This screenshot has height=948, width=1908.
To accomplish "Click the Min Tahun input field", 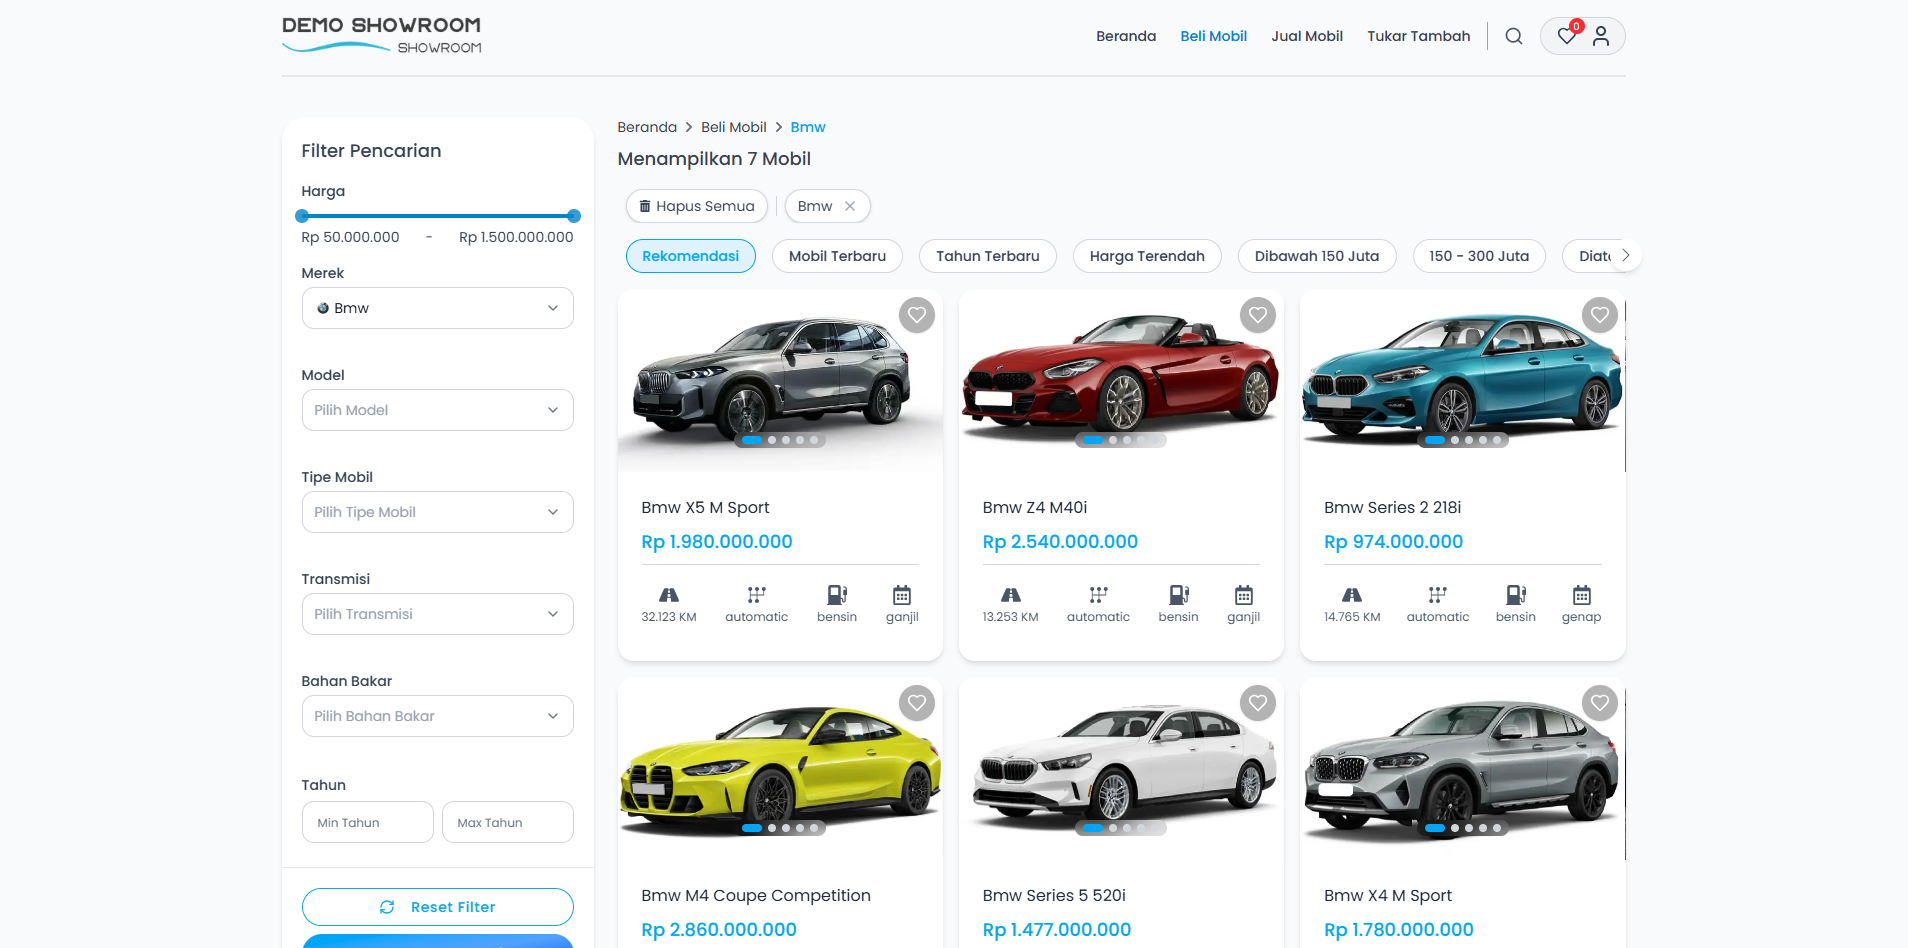I will 367,822.
